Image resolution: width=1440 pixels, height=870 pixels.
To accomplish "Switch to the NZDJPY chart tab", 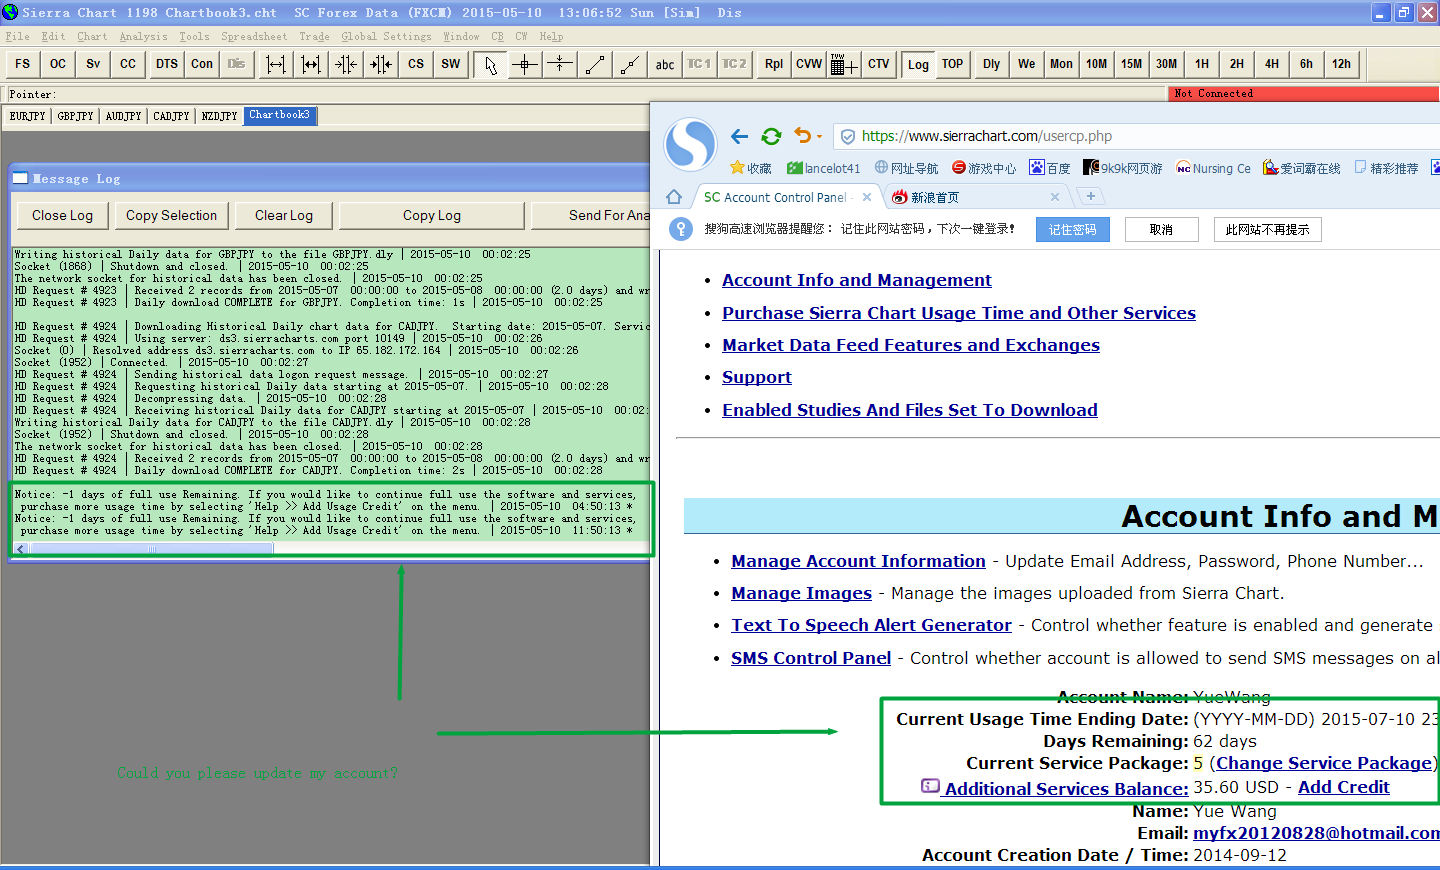I will tap(220, 116).
